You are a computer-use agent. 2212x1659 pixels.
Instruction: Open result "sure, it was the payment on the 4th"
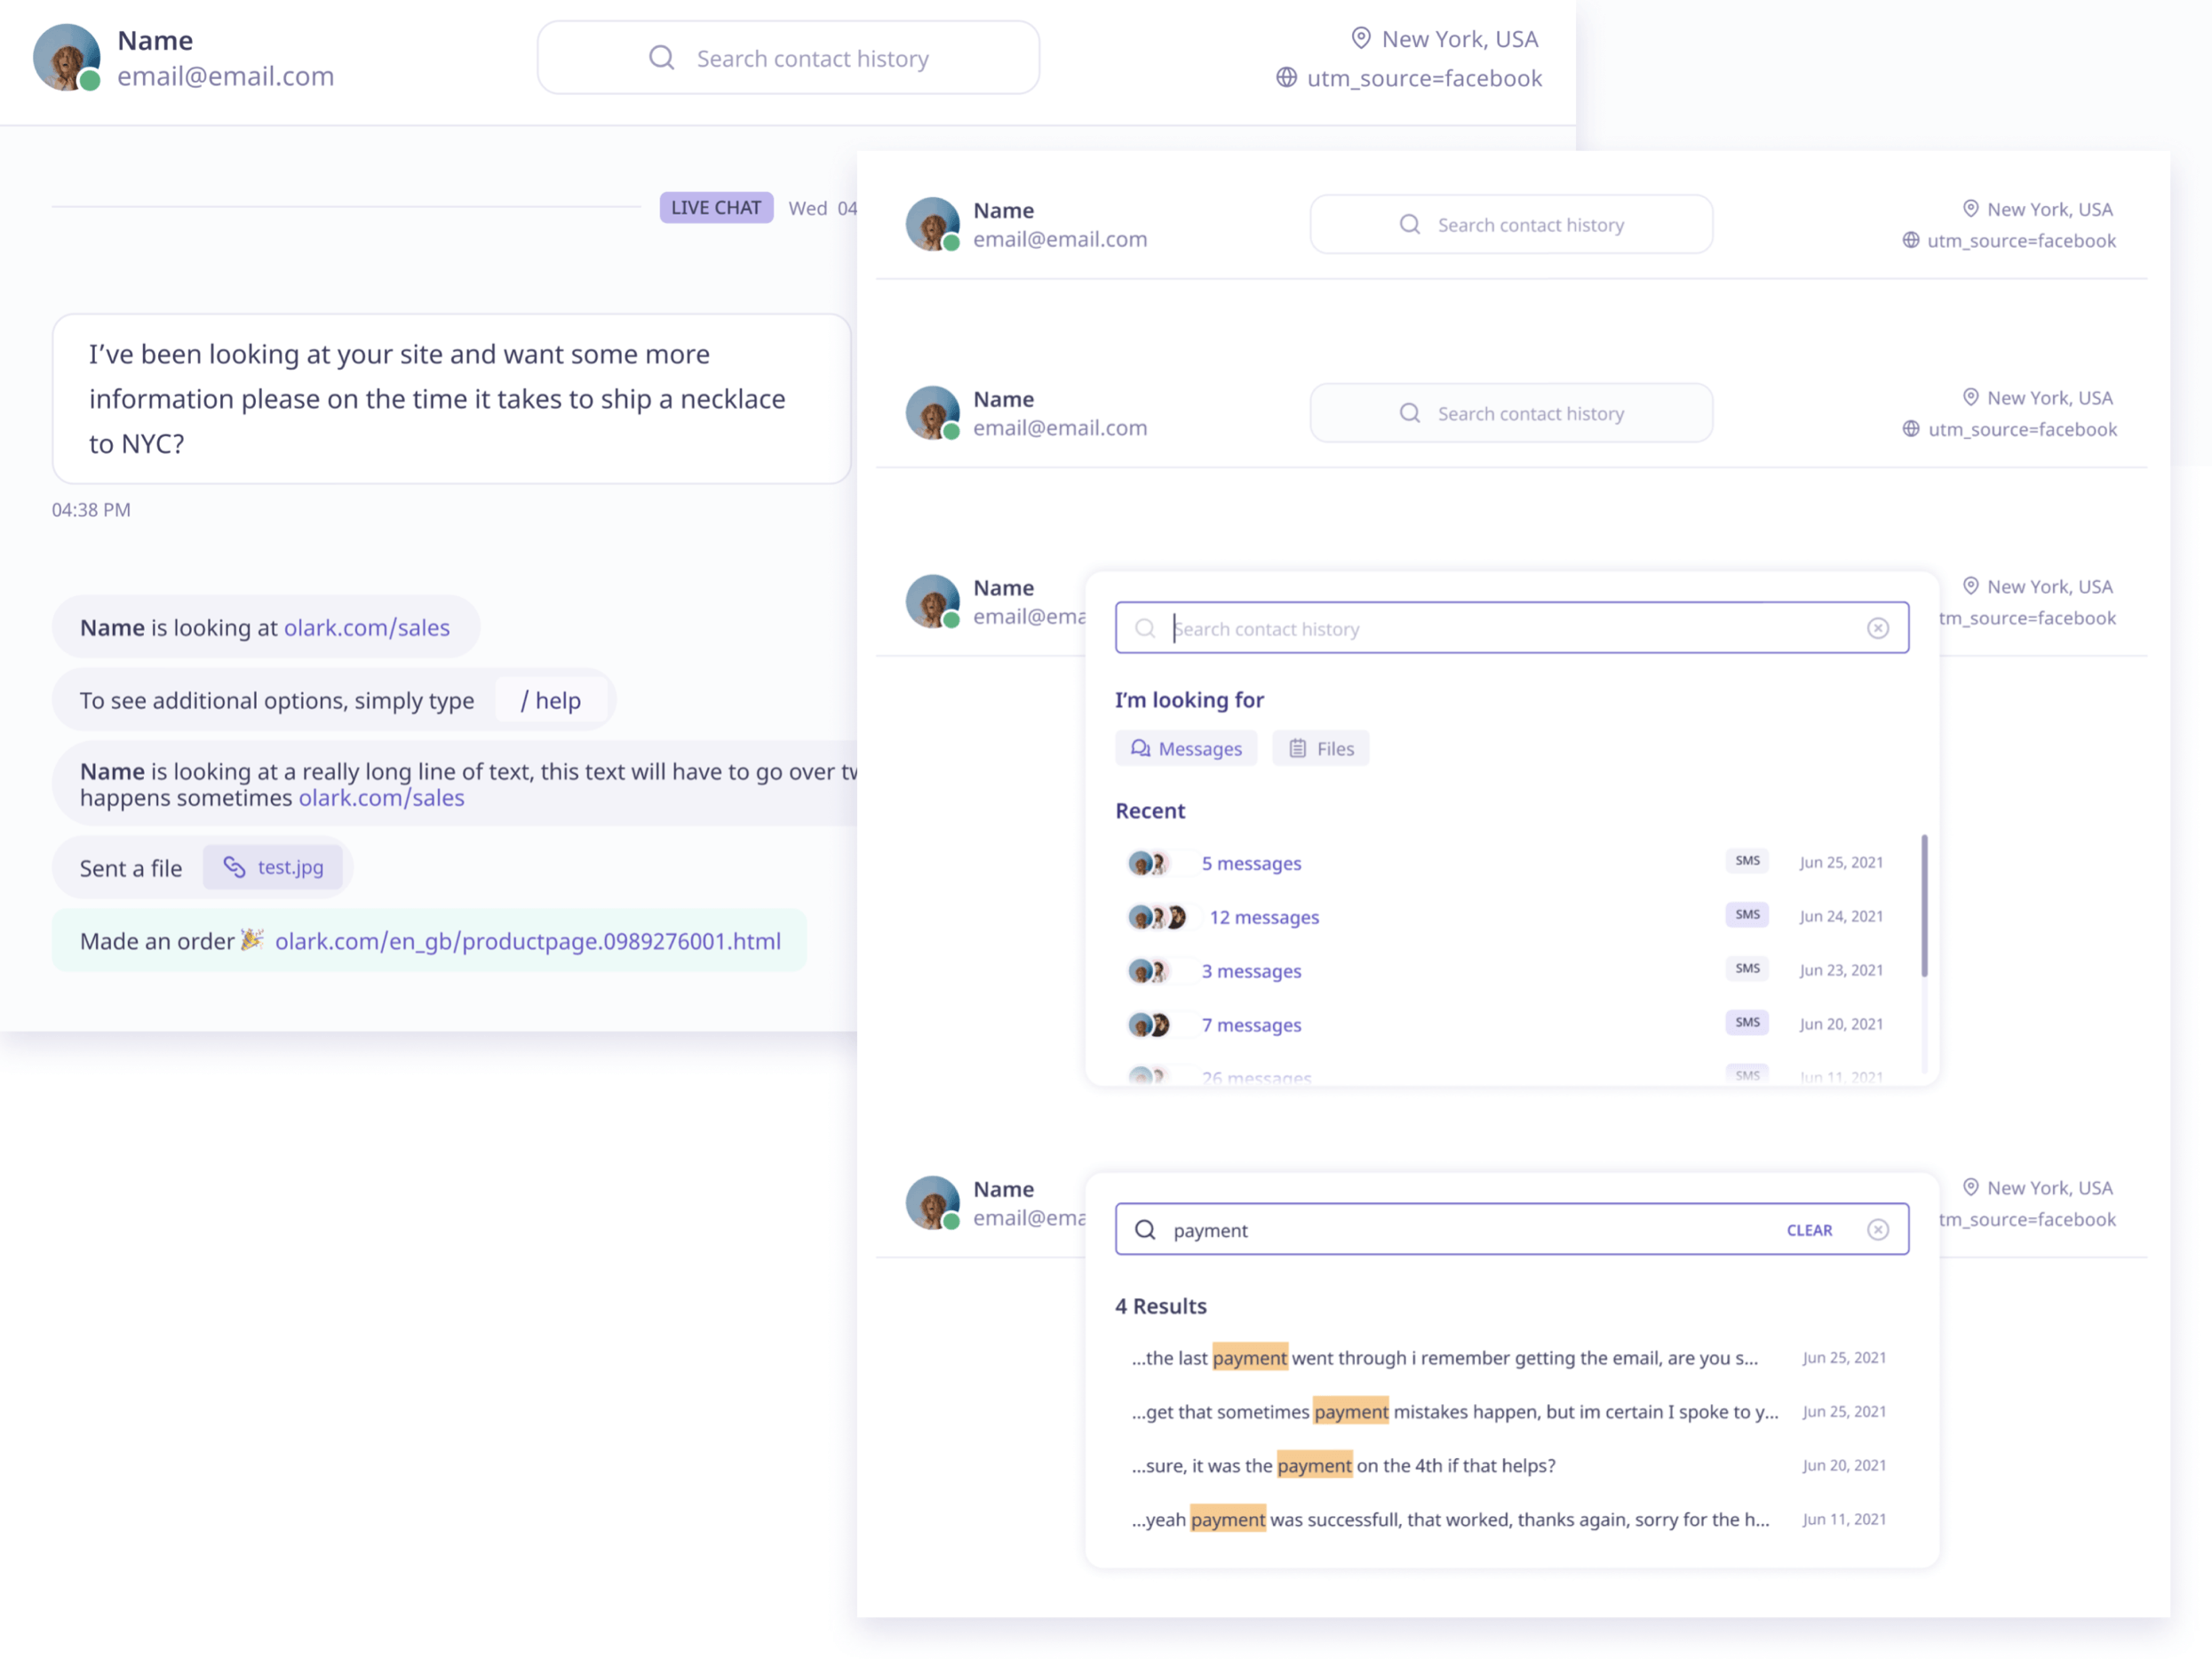(1509, 1465)
